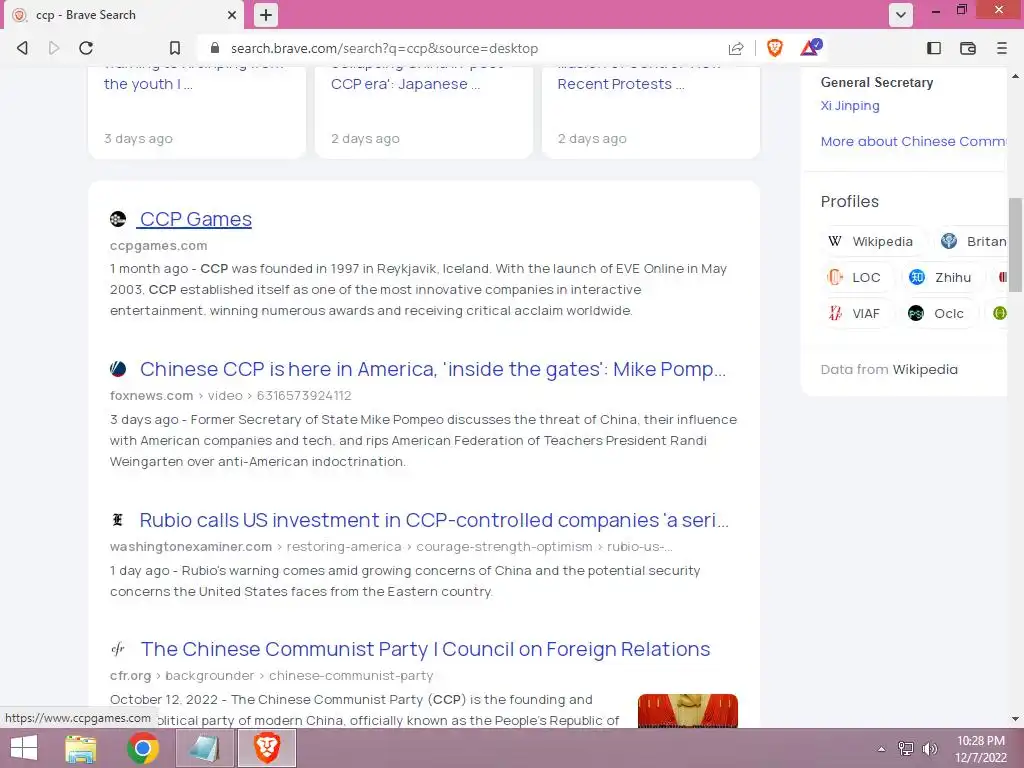Open the Xi Jinping link

point(850,105)
